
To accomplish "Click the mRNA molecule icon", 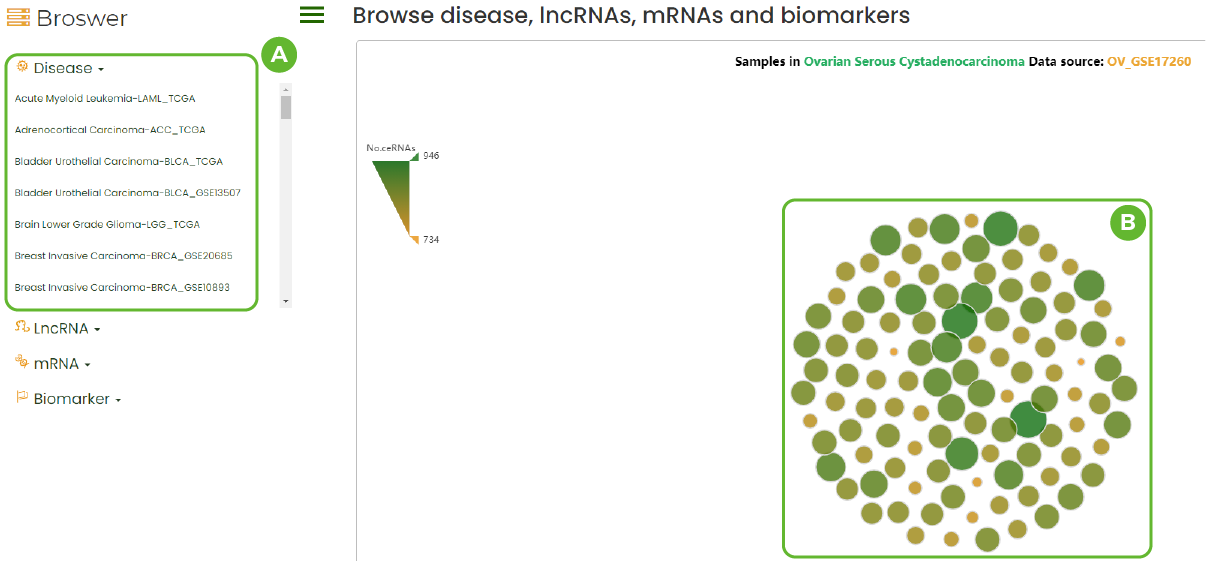I will tap(22, 362).
